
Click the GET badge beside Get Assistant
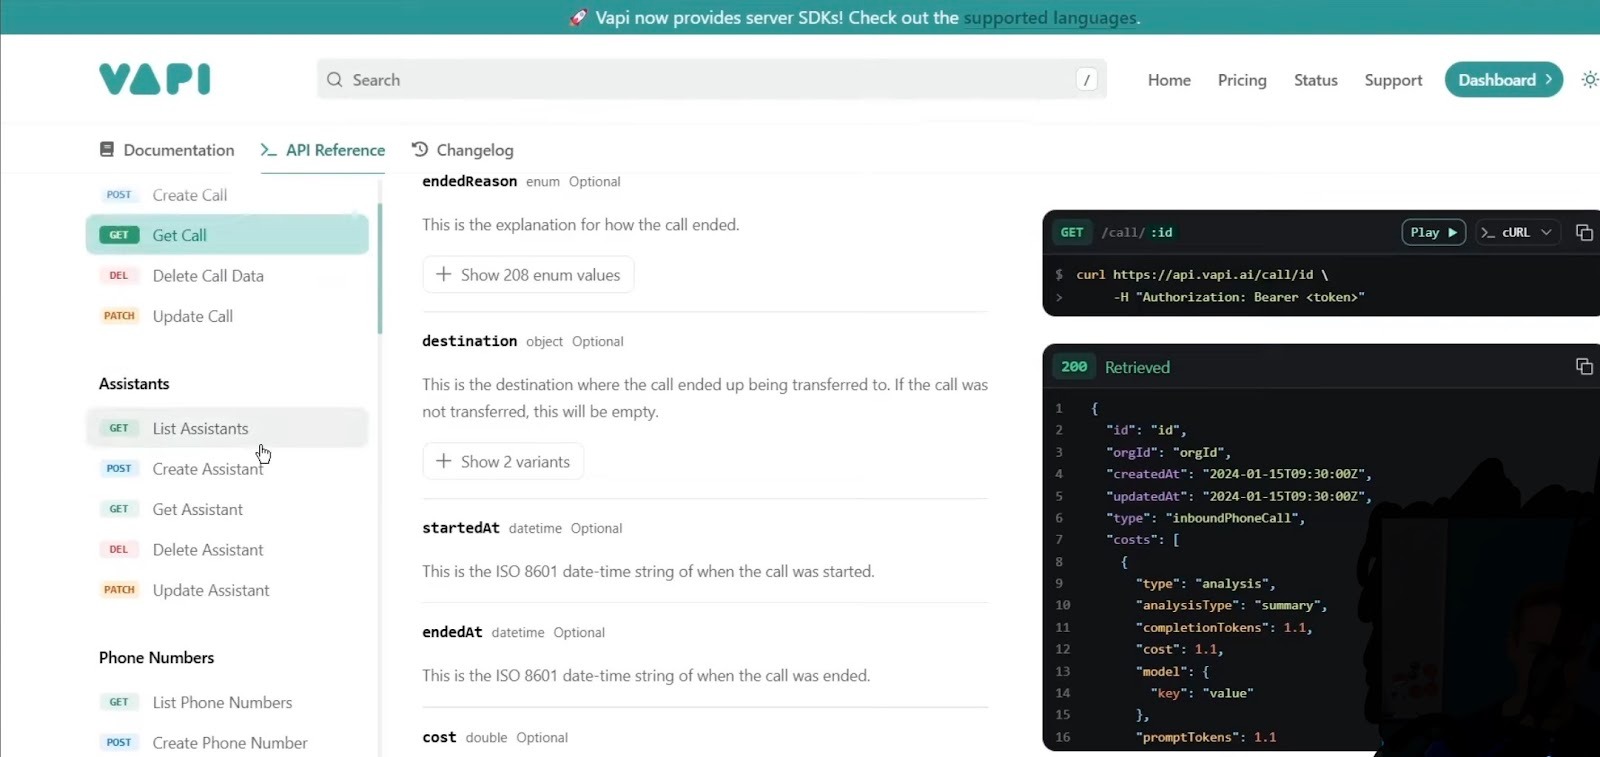(x=119, y=509)
